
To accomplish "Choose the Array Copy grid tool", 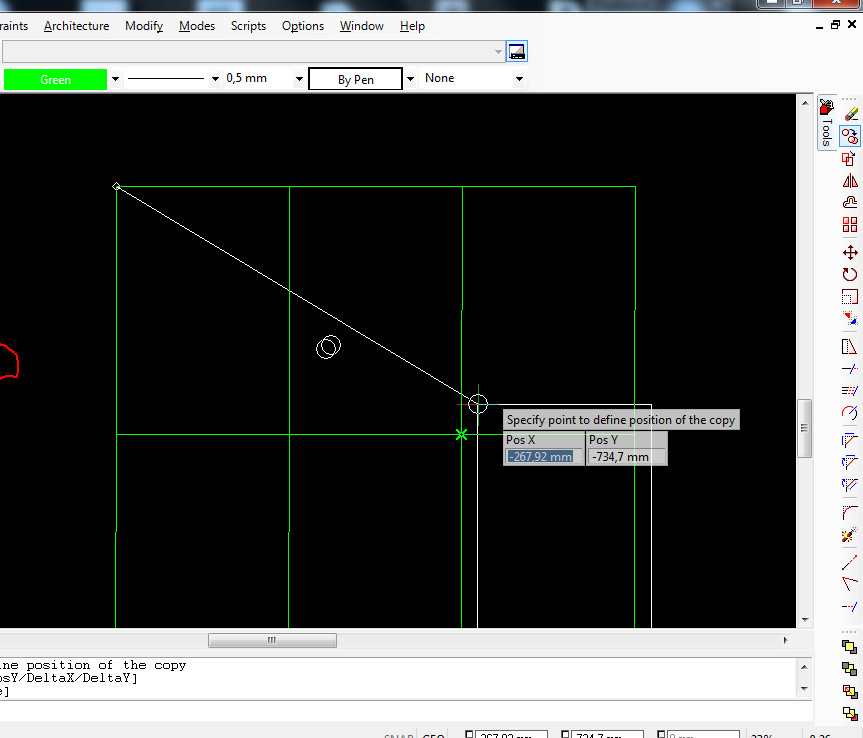I will tap(850, 225).
